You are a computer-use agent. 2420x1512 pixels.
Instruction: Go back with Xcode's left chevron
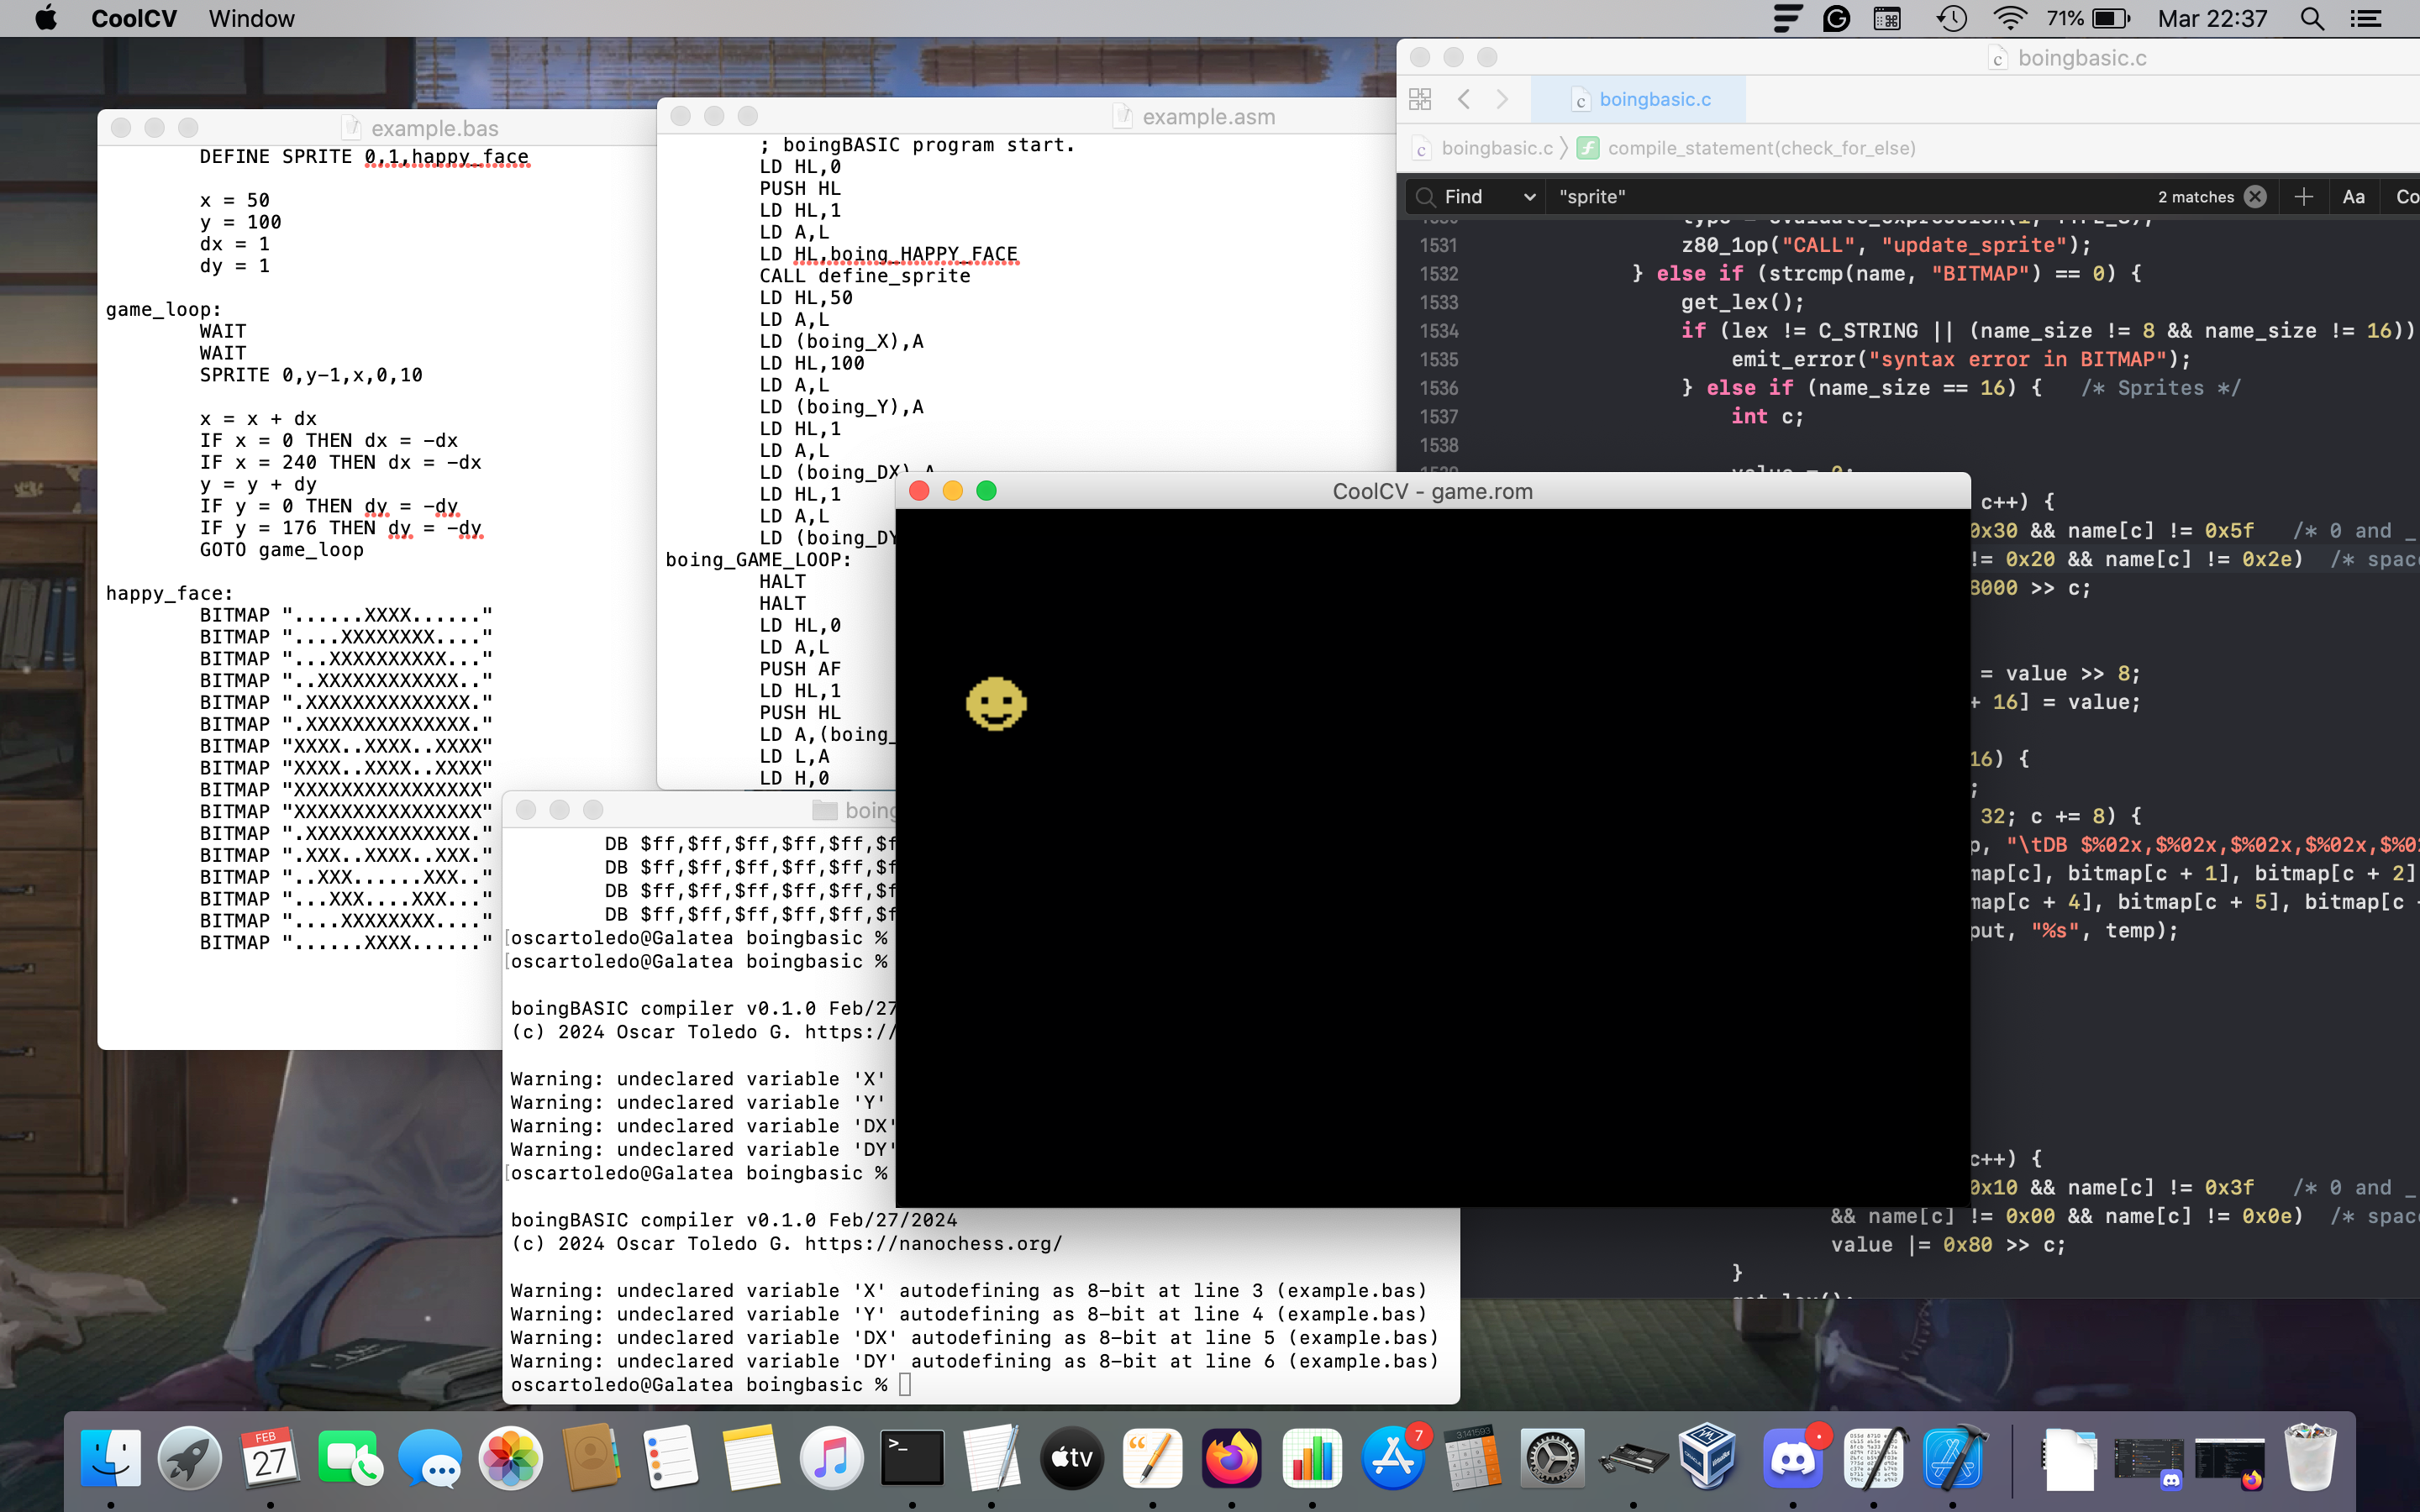pos(1464,99)
